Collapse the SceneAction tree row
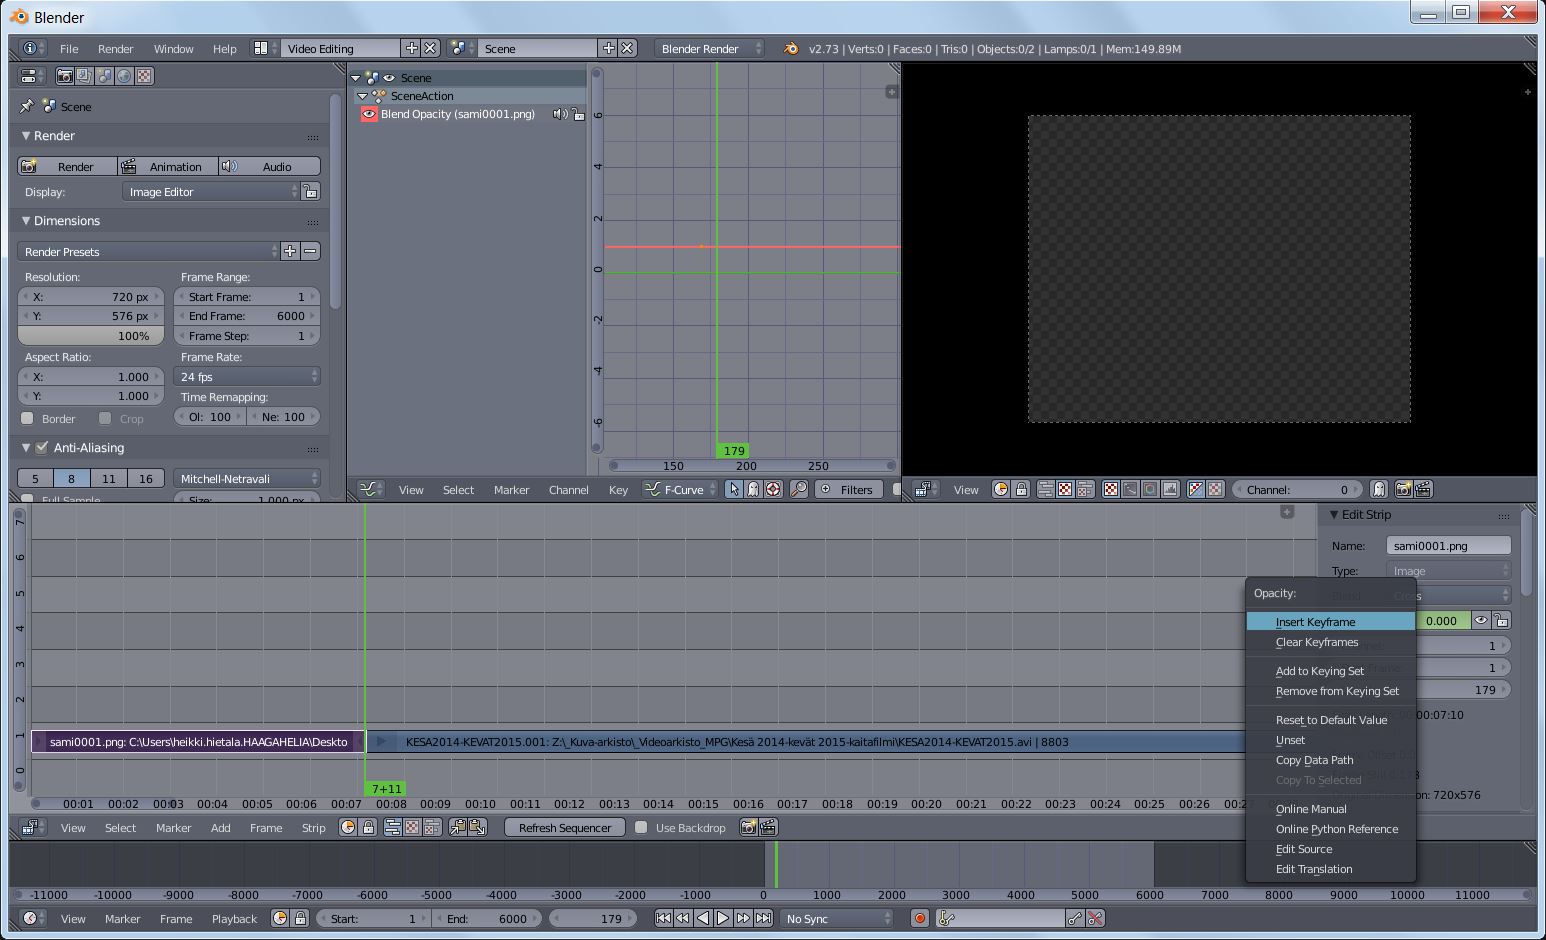The height and width of the screenshot is (940, 1546). pos(363,96)
